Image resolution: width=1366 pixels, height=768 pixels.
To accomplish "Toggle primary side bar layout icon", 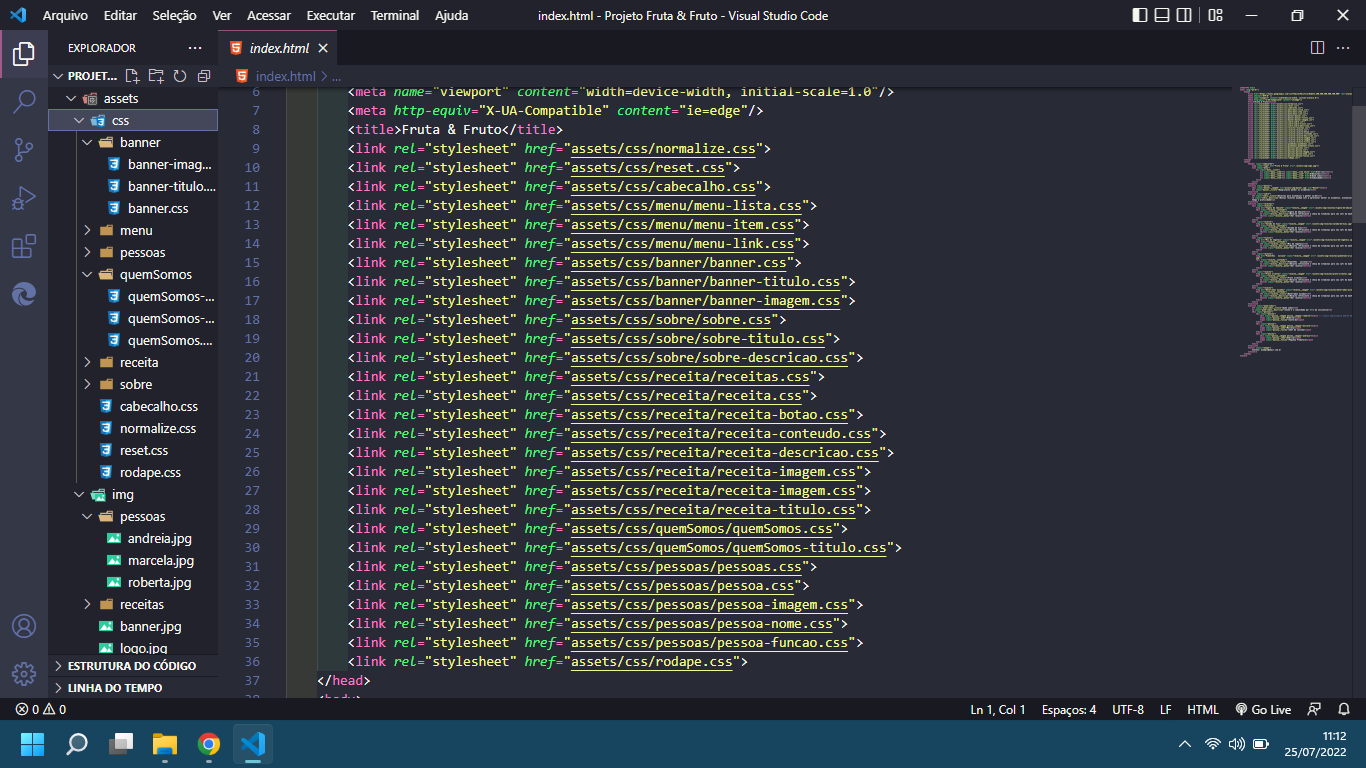I will pyautogui.click(x=1140, y=15).
